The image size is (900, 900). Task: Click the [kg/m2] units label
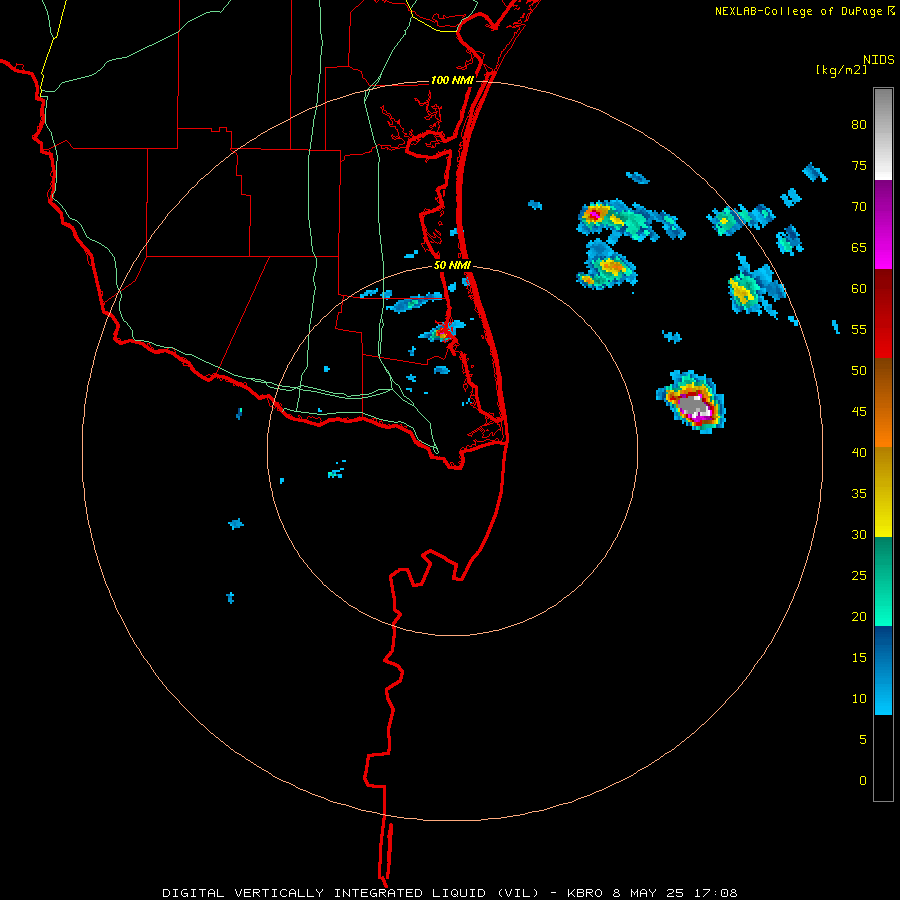(x=841, y=70)
